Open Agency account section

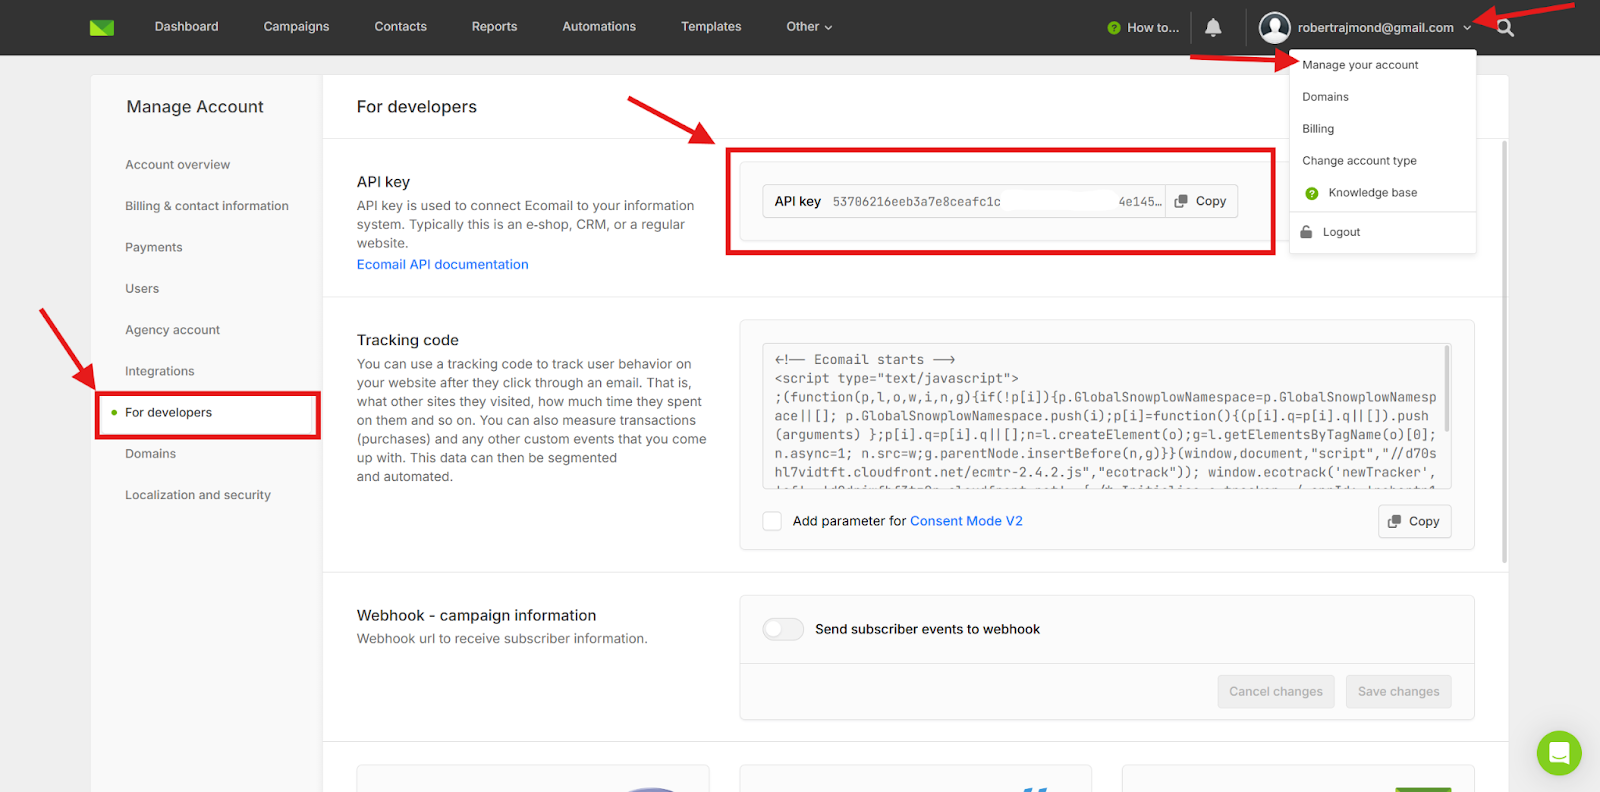tap(172, 330)
